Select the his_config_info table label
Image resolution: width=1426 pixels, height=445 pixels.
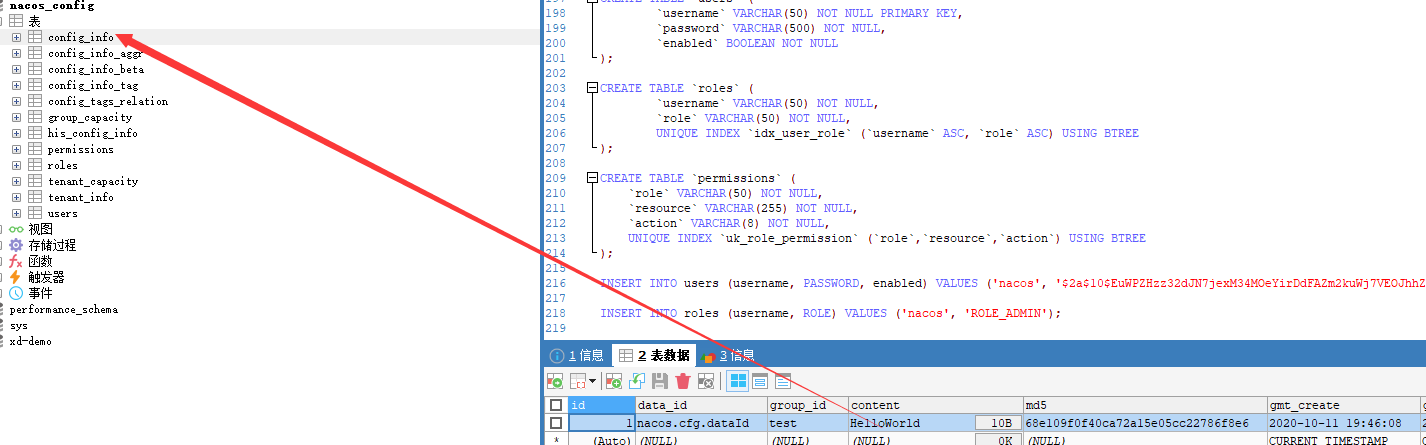(93, 133)
